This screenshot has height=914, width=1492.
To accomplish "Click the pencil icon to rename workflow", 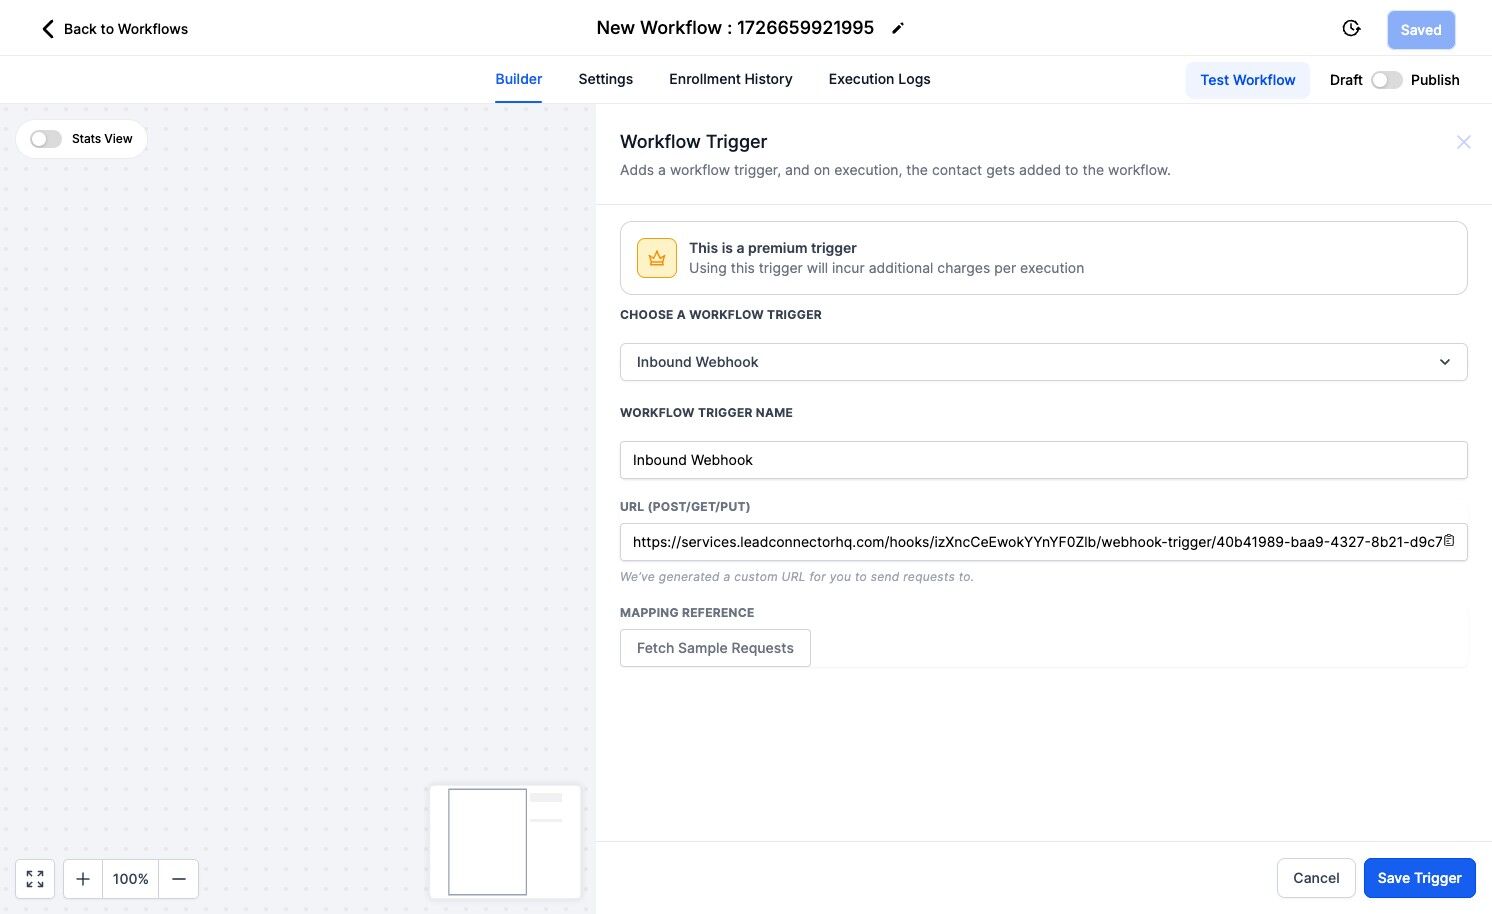I will (x=898, y=28).
